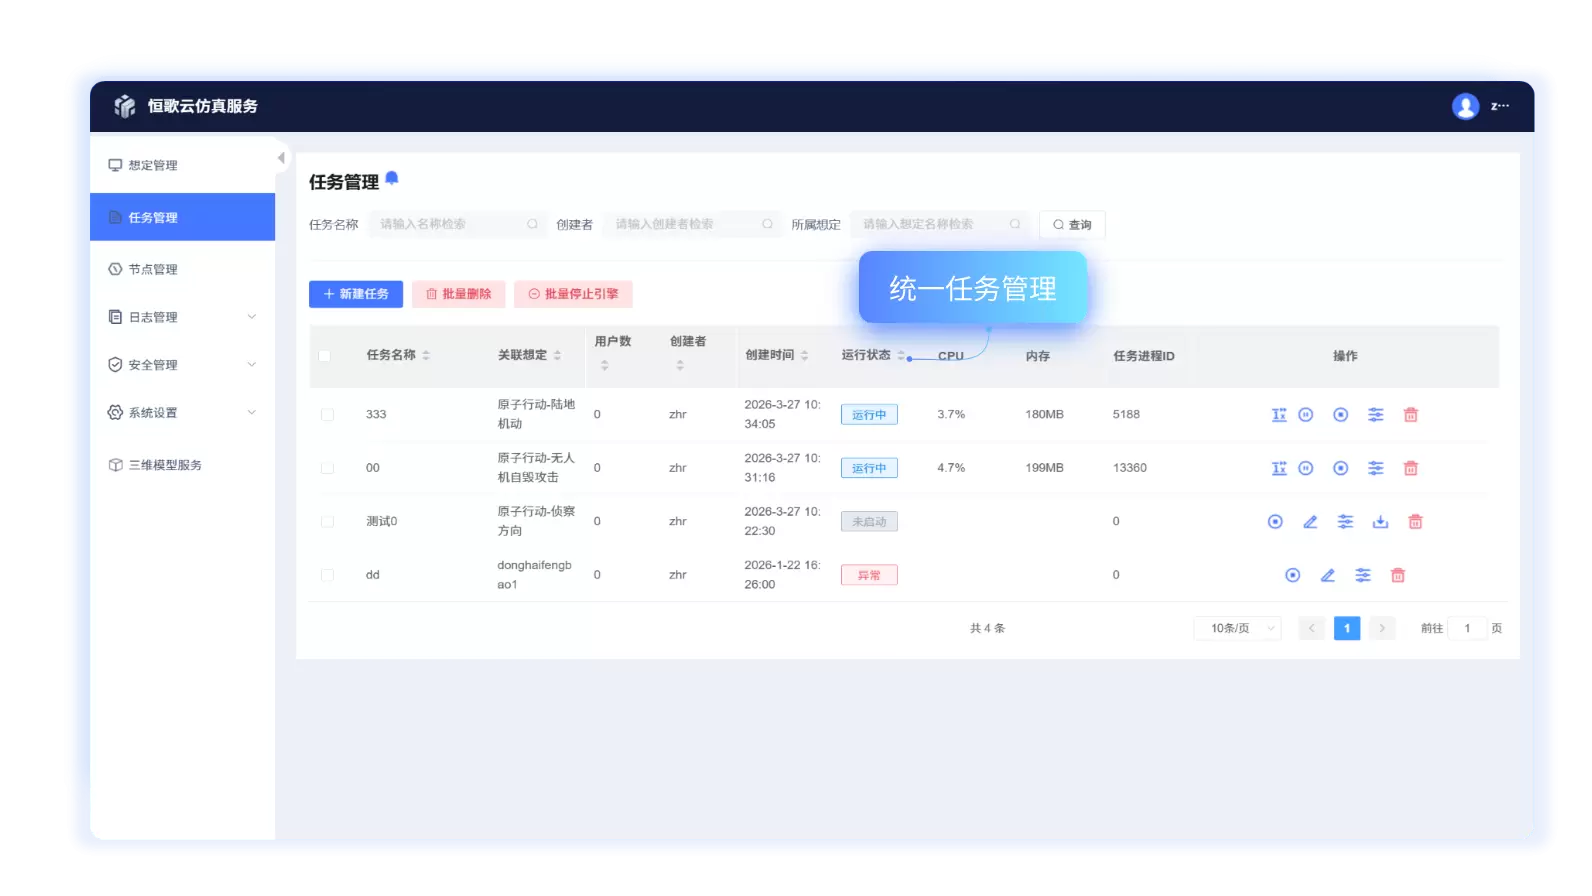Tick the select-all checkbox in the table header
The width and height of the screenshot is (1592, 896).
tap(324, 356)
